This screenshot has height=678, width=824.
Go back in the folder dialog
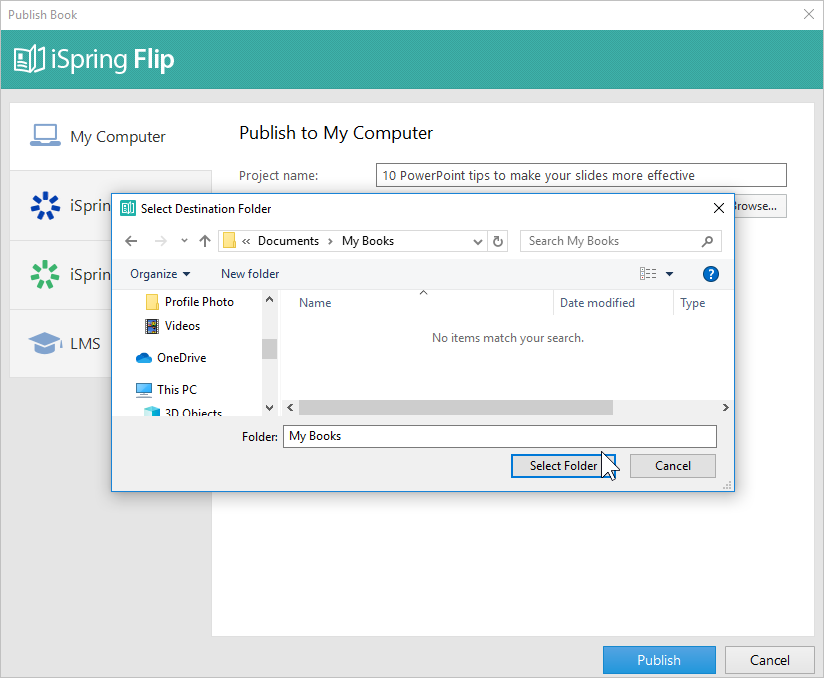click(131, 241)
